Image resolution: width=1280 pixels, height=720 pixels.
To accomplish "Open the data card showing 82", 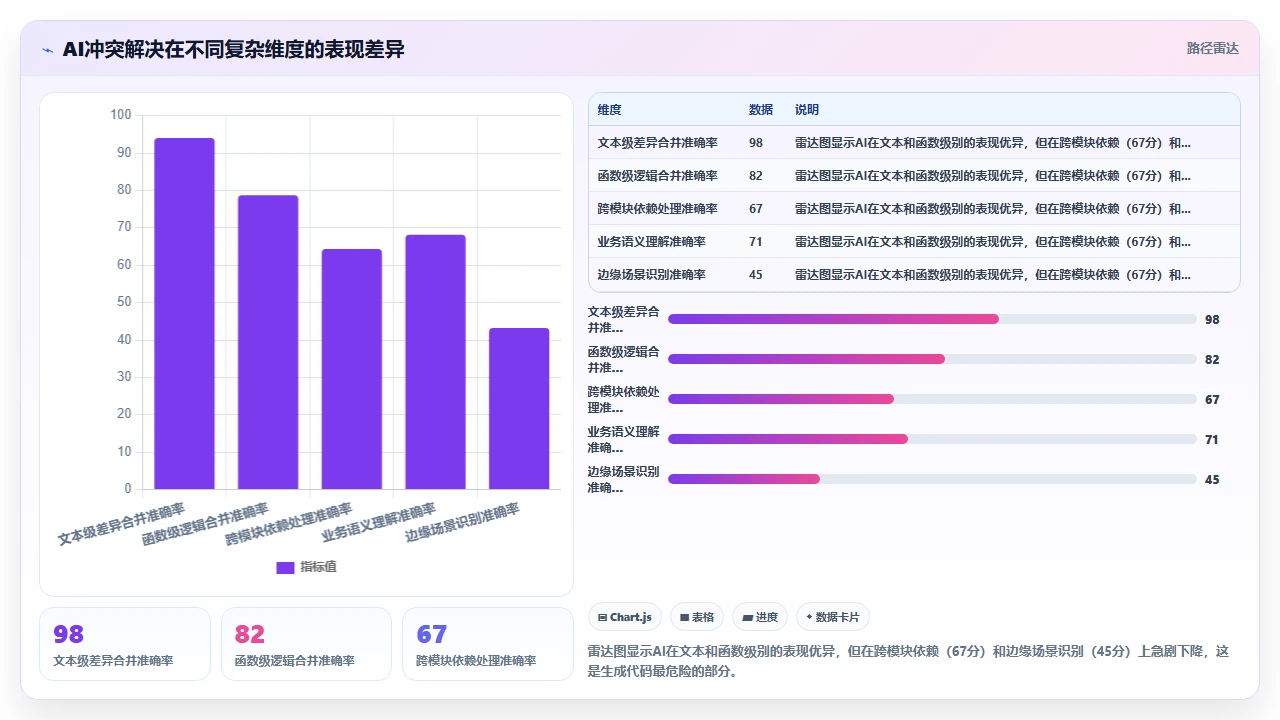I will 306,644.
